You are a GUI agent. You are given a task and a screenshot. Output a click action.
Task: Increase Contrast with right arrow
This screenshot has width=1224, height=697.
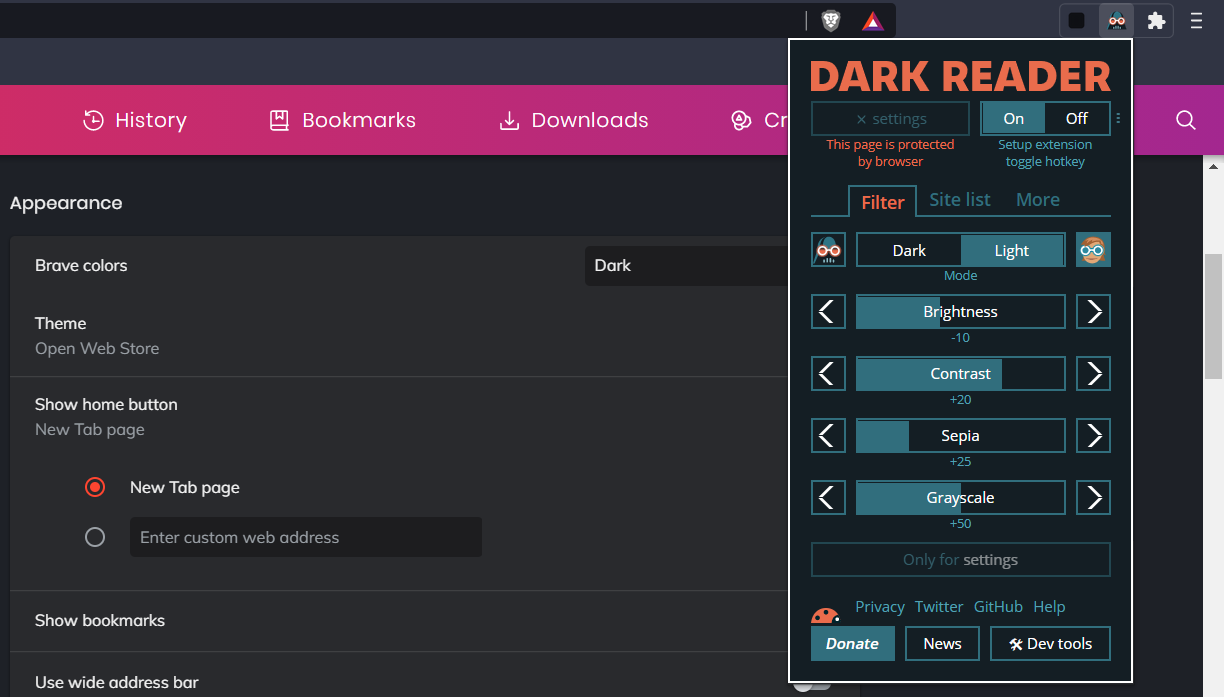coord(1093,374)
